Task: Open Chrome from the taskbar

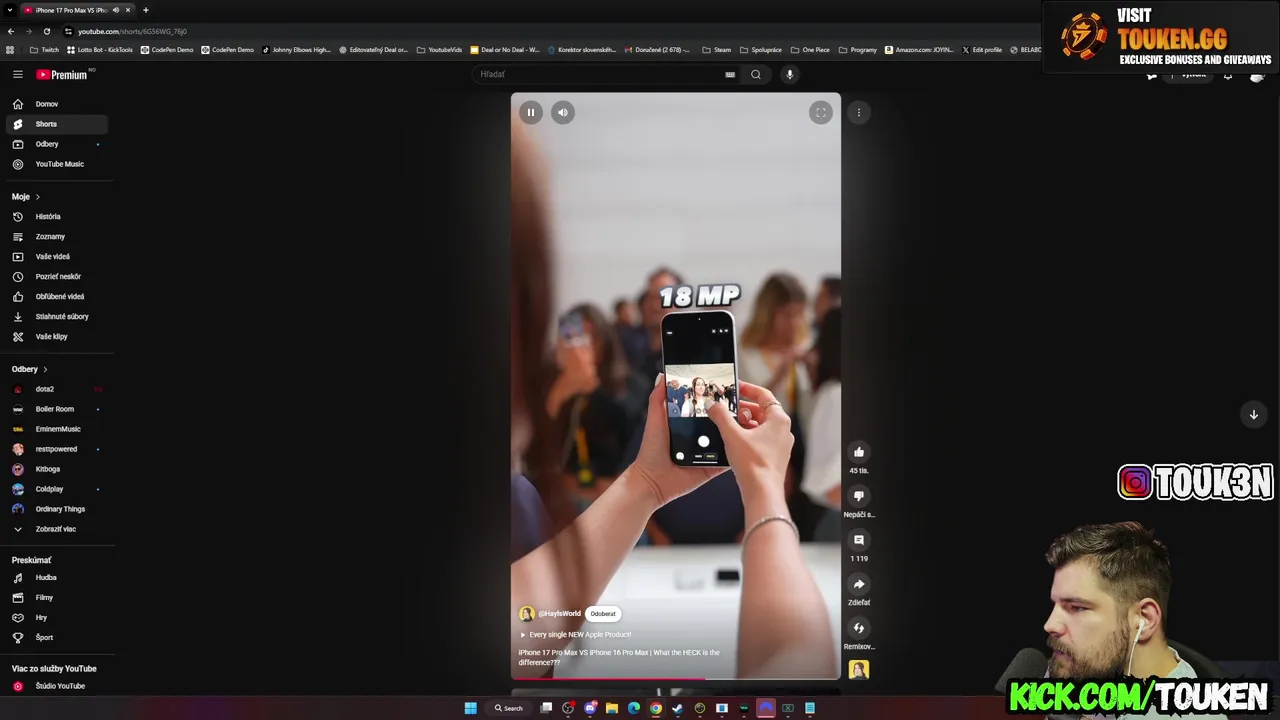Action: coord(656,708)
